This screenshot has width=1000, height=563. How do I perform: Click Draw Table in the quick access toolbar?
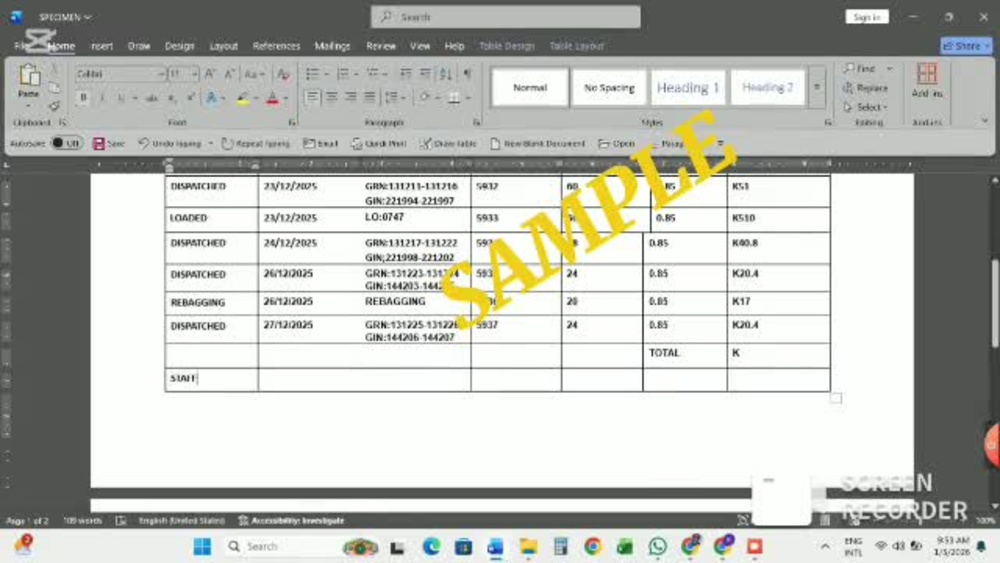coord(448,143)
